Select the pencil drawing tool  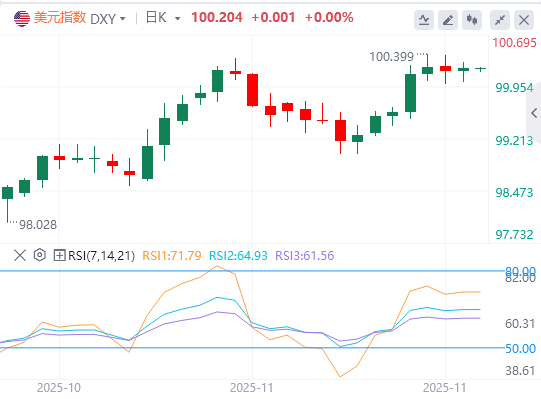(448, 20)
